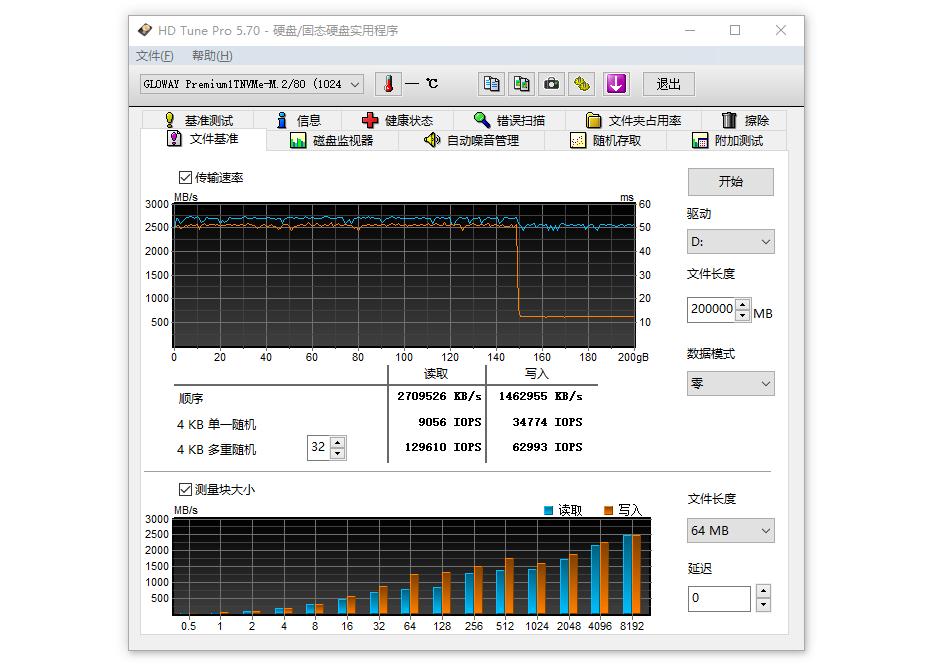Open the 磁盘监视器 disk monitor tab
The height and width of the screenshot is (665, 942).
(331, 141)
